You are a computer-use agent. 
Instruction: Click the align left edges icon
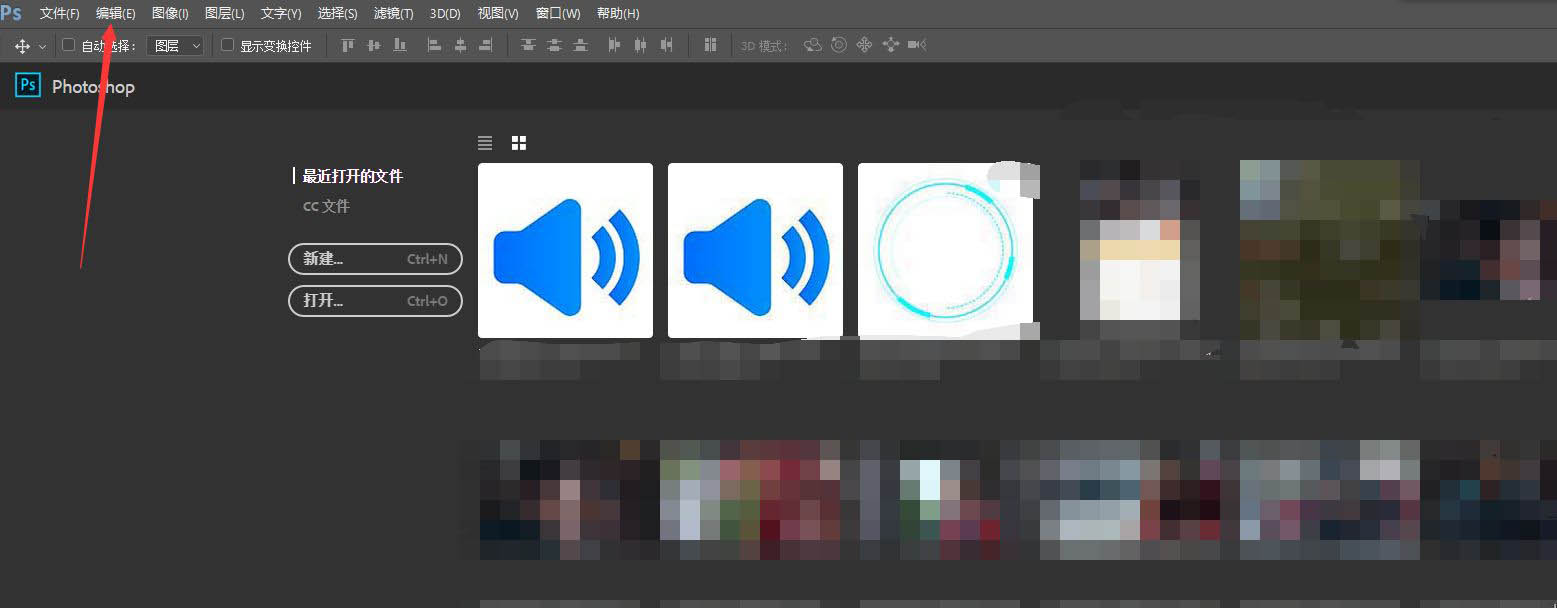click(434, 45)
